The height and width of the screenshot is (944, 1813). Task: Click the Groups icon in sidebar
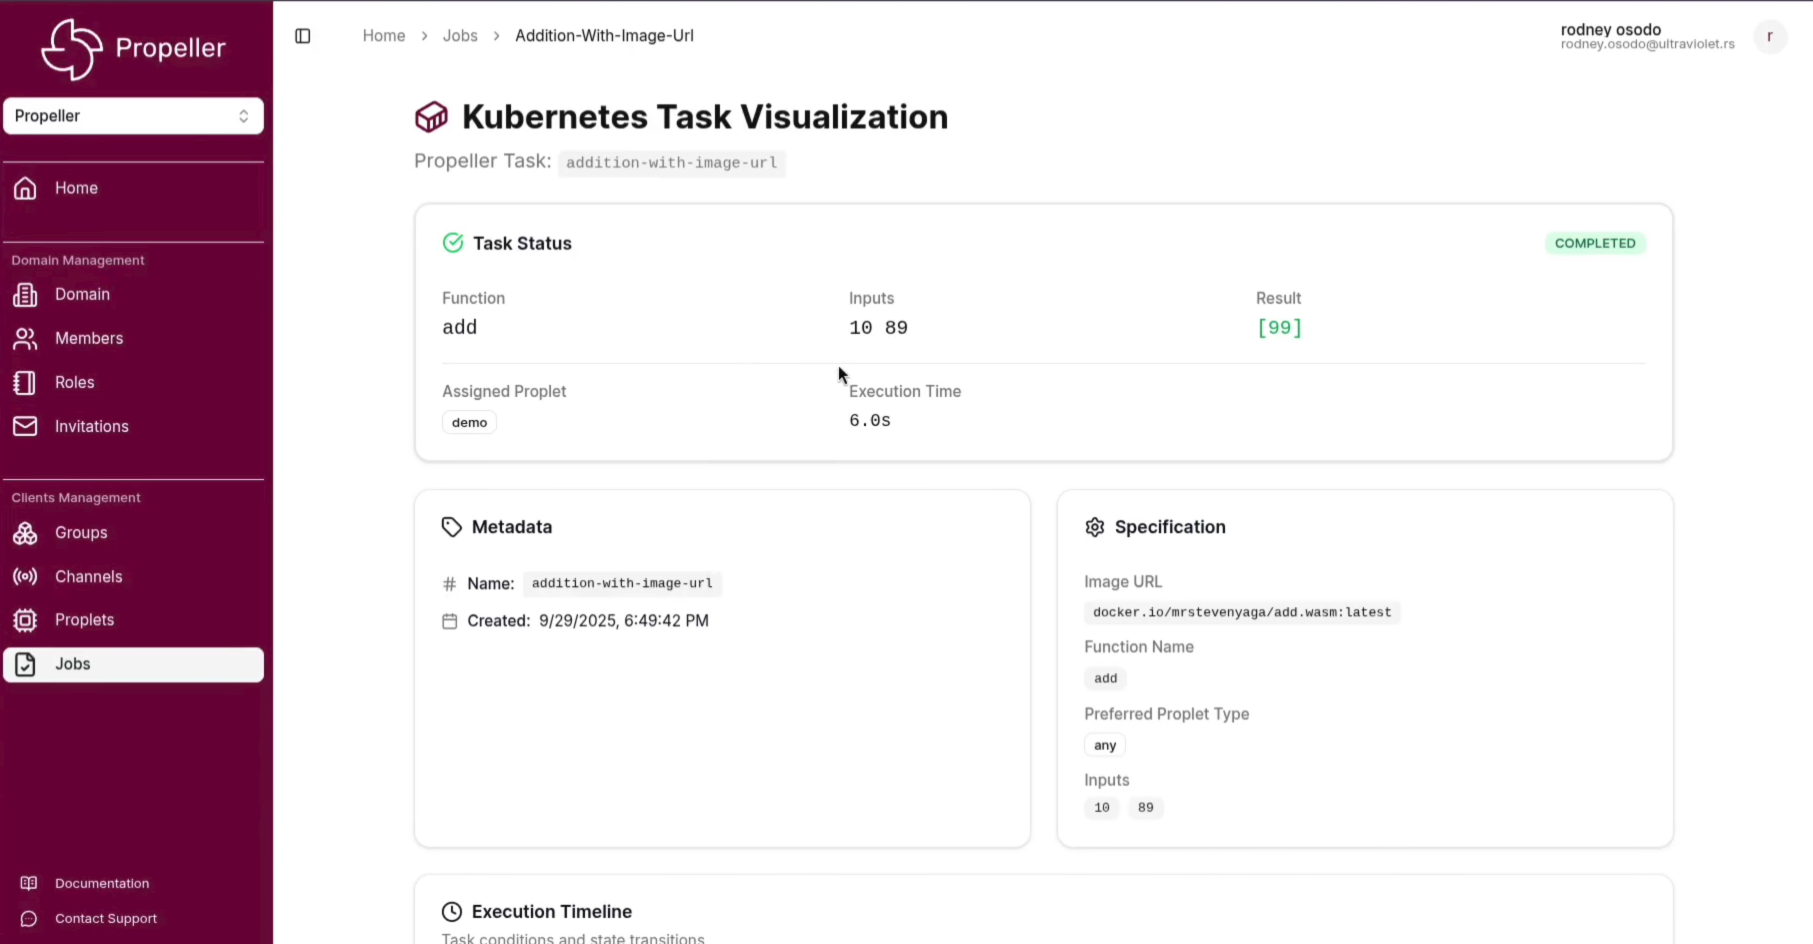25,533
